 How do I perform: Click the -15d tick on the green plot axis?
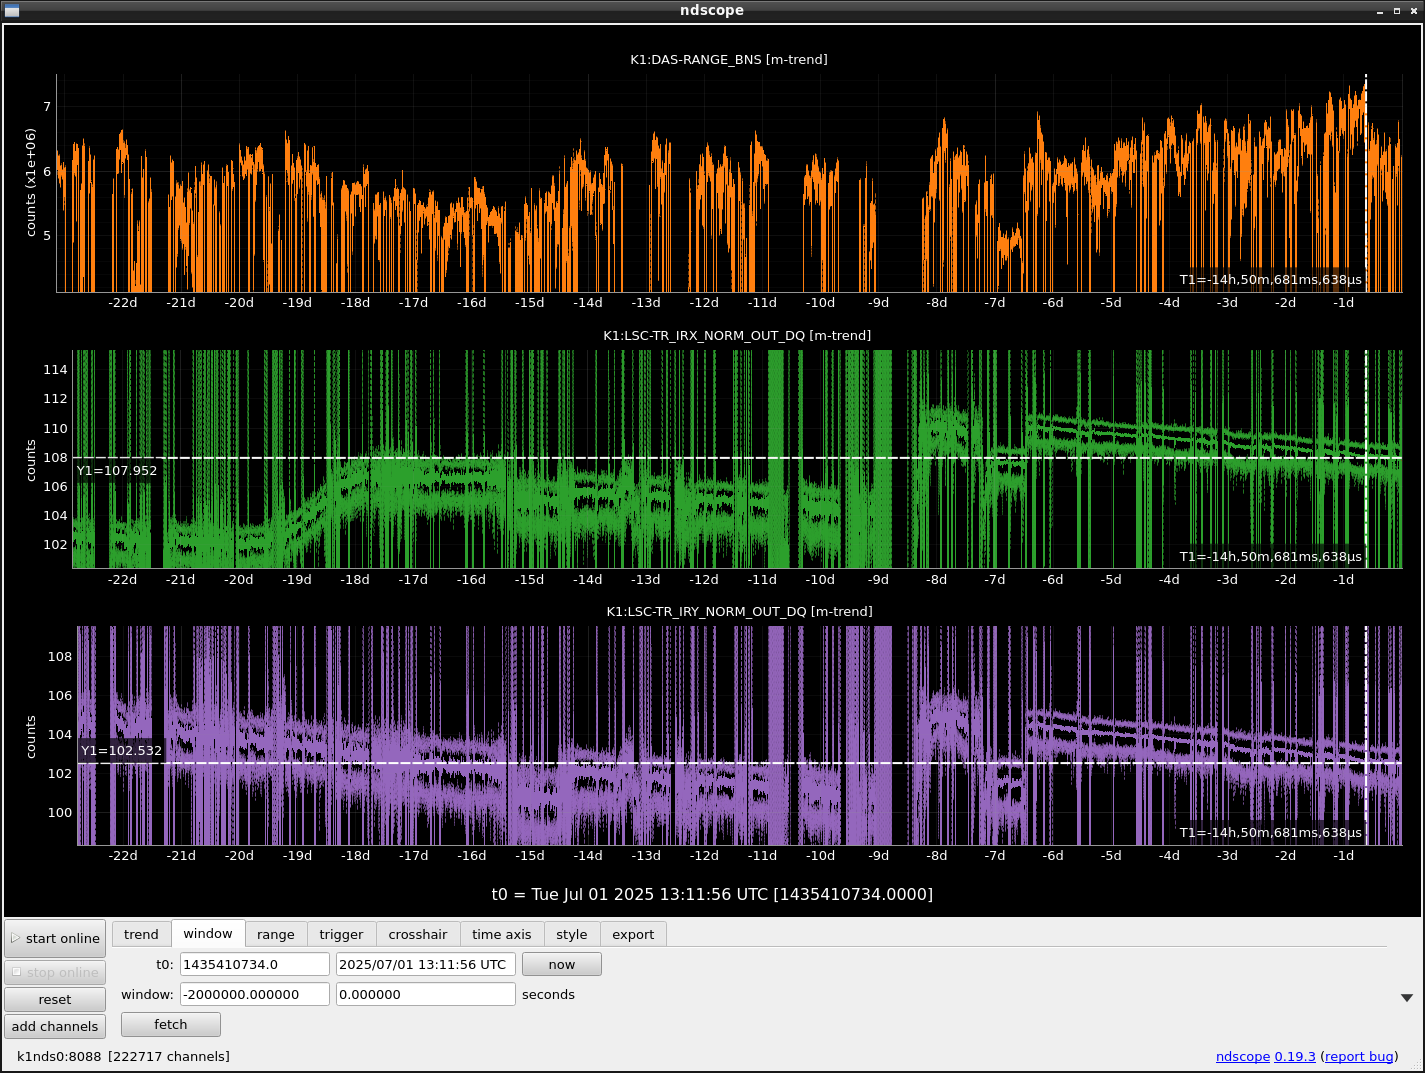pos(529,579)
